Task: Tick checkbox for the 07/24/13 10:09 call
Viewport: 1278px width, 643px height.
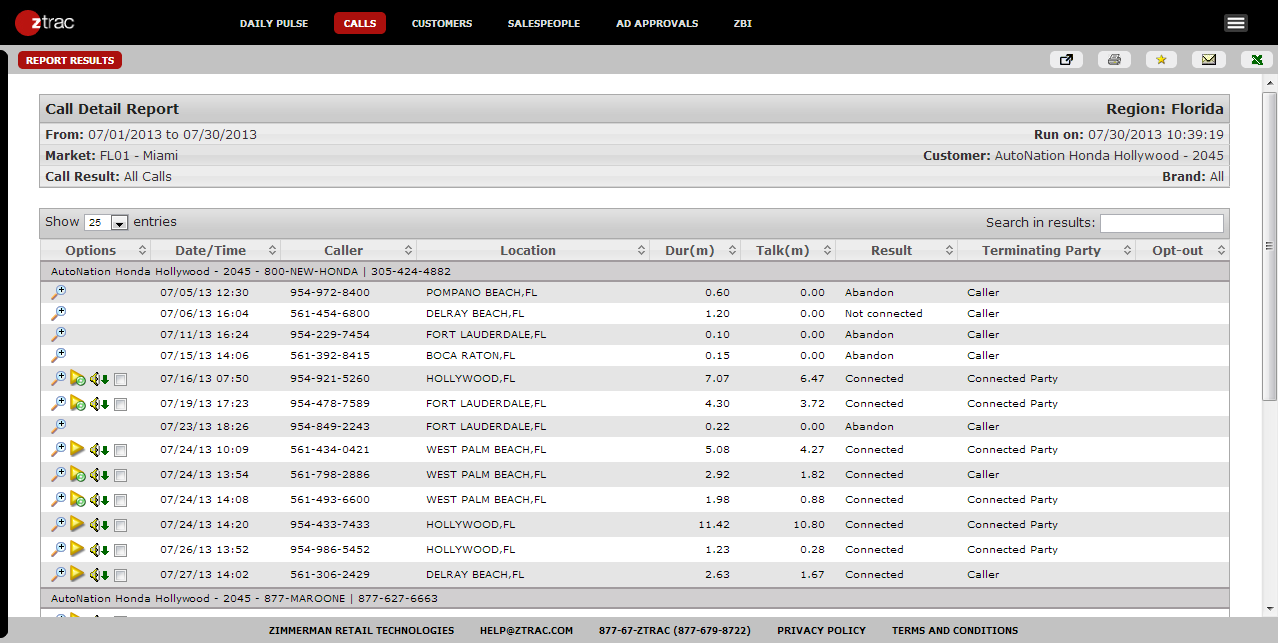Action: [x=120, y=450]
